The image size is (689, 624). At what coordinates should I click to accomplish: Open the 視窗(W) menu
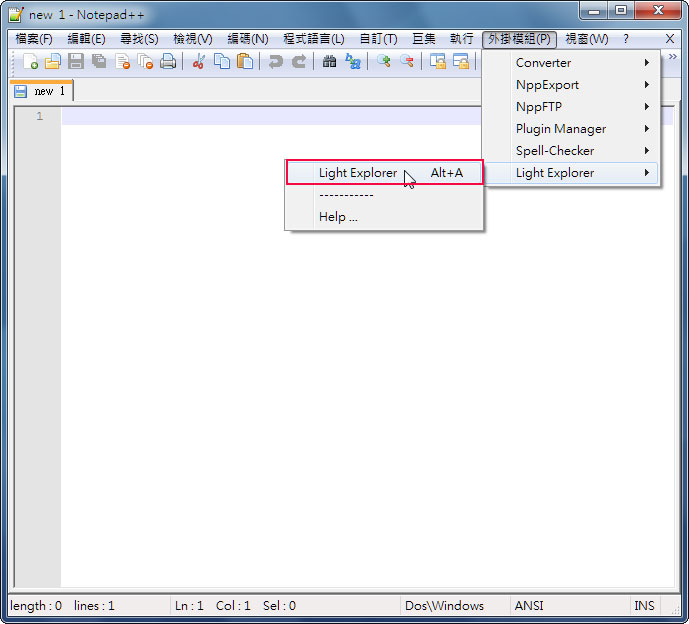pyautogui.click(x=587, y=39)
